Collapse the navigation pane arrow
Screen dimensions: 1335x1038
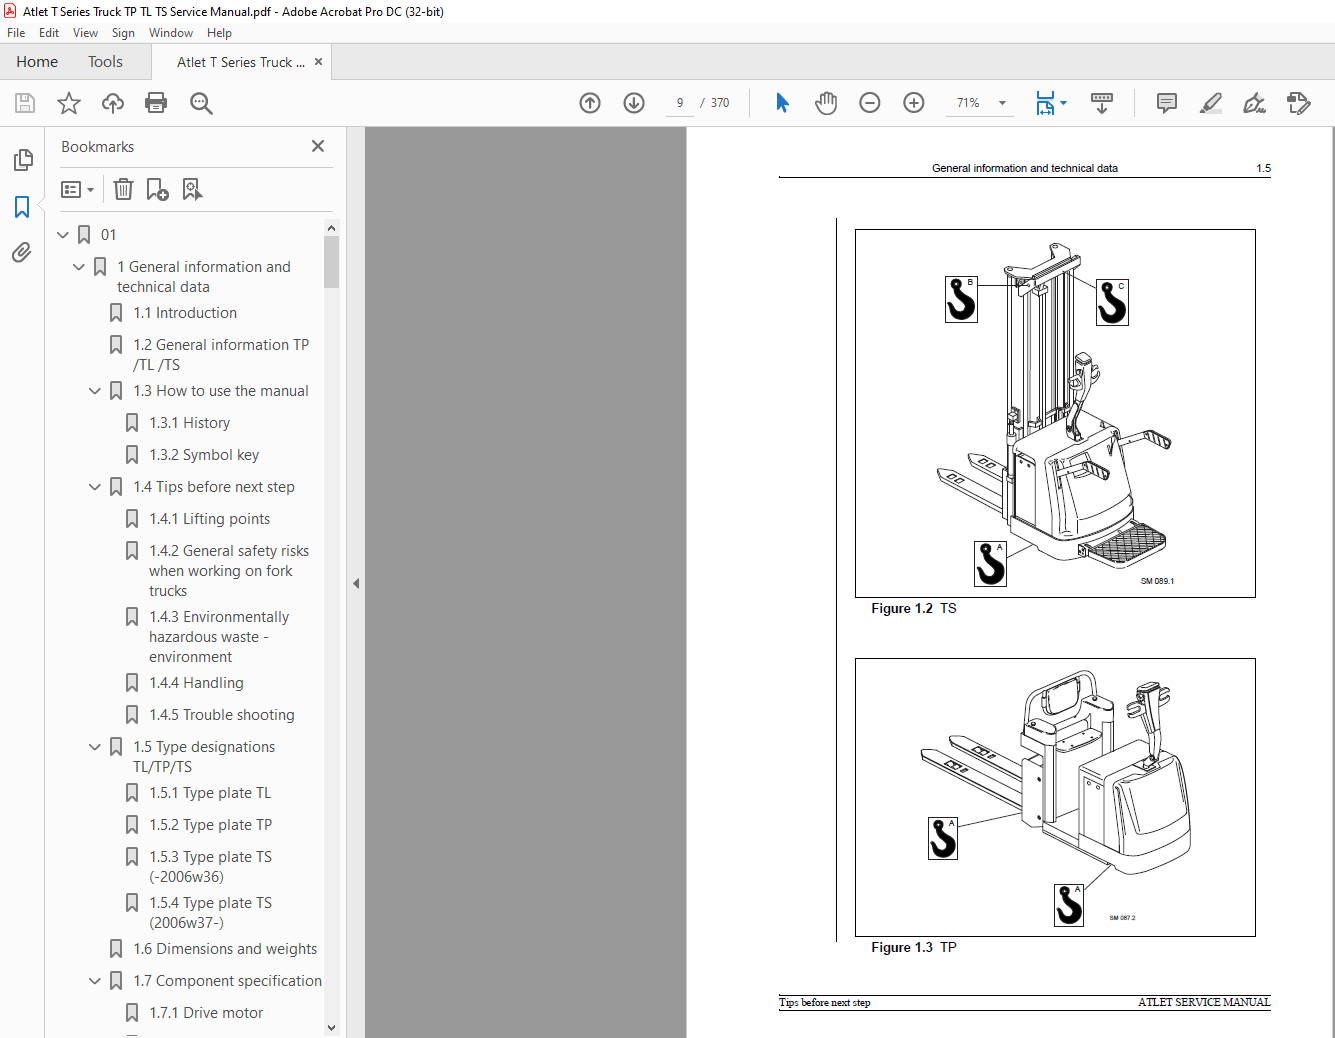point(356,583)
